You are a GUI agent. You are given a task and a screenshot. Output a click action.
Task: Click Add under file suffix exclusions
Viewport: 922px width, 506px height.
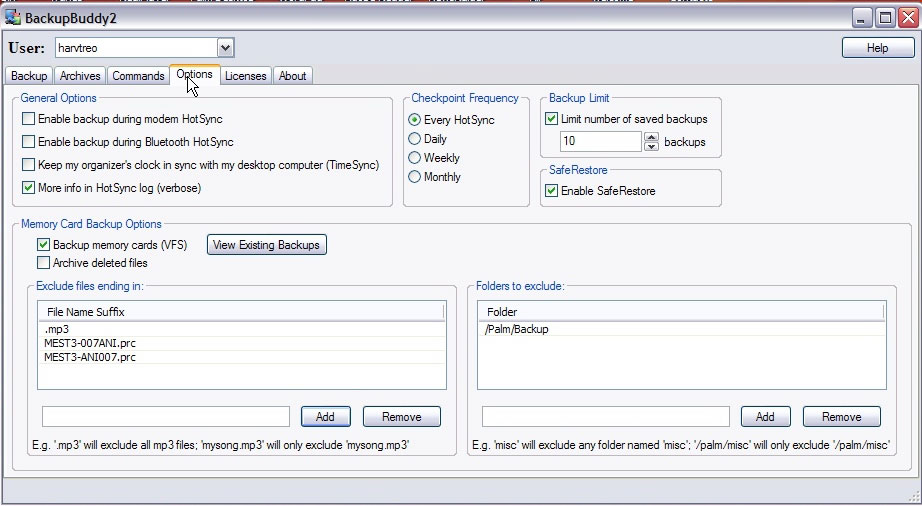(x=325, y=417)
